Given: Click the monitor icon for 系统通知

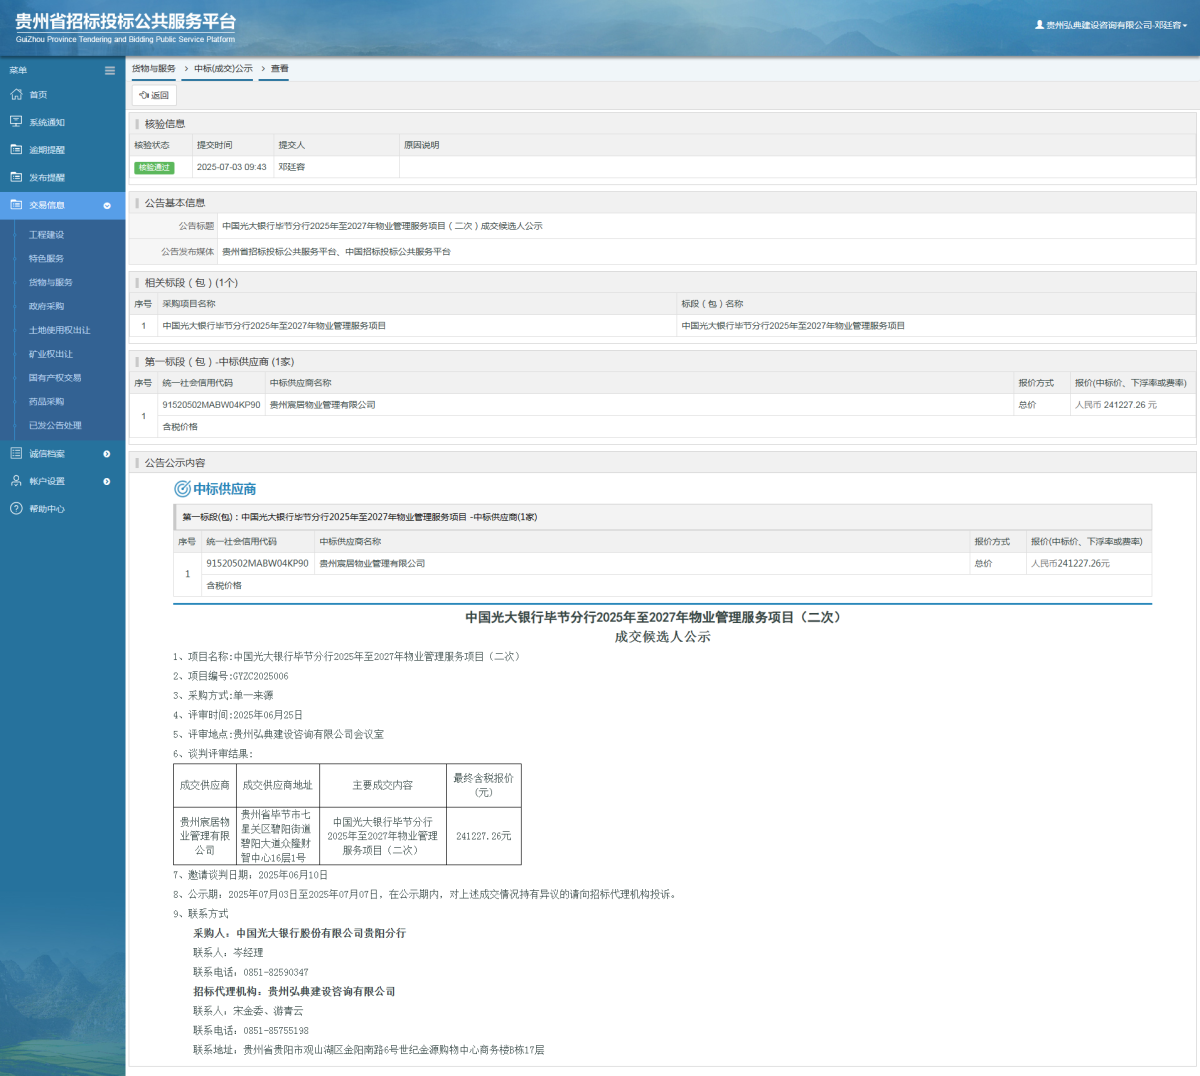Looking at the screenshot, I should (16, 122).
